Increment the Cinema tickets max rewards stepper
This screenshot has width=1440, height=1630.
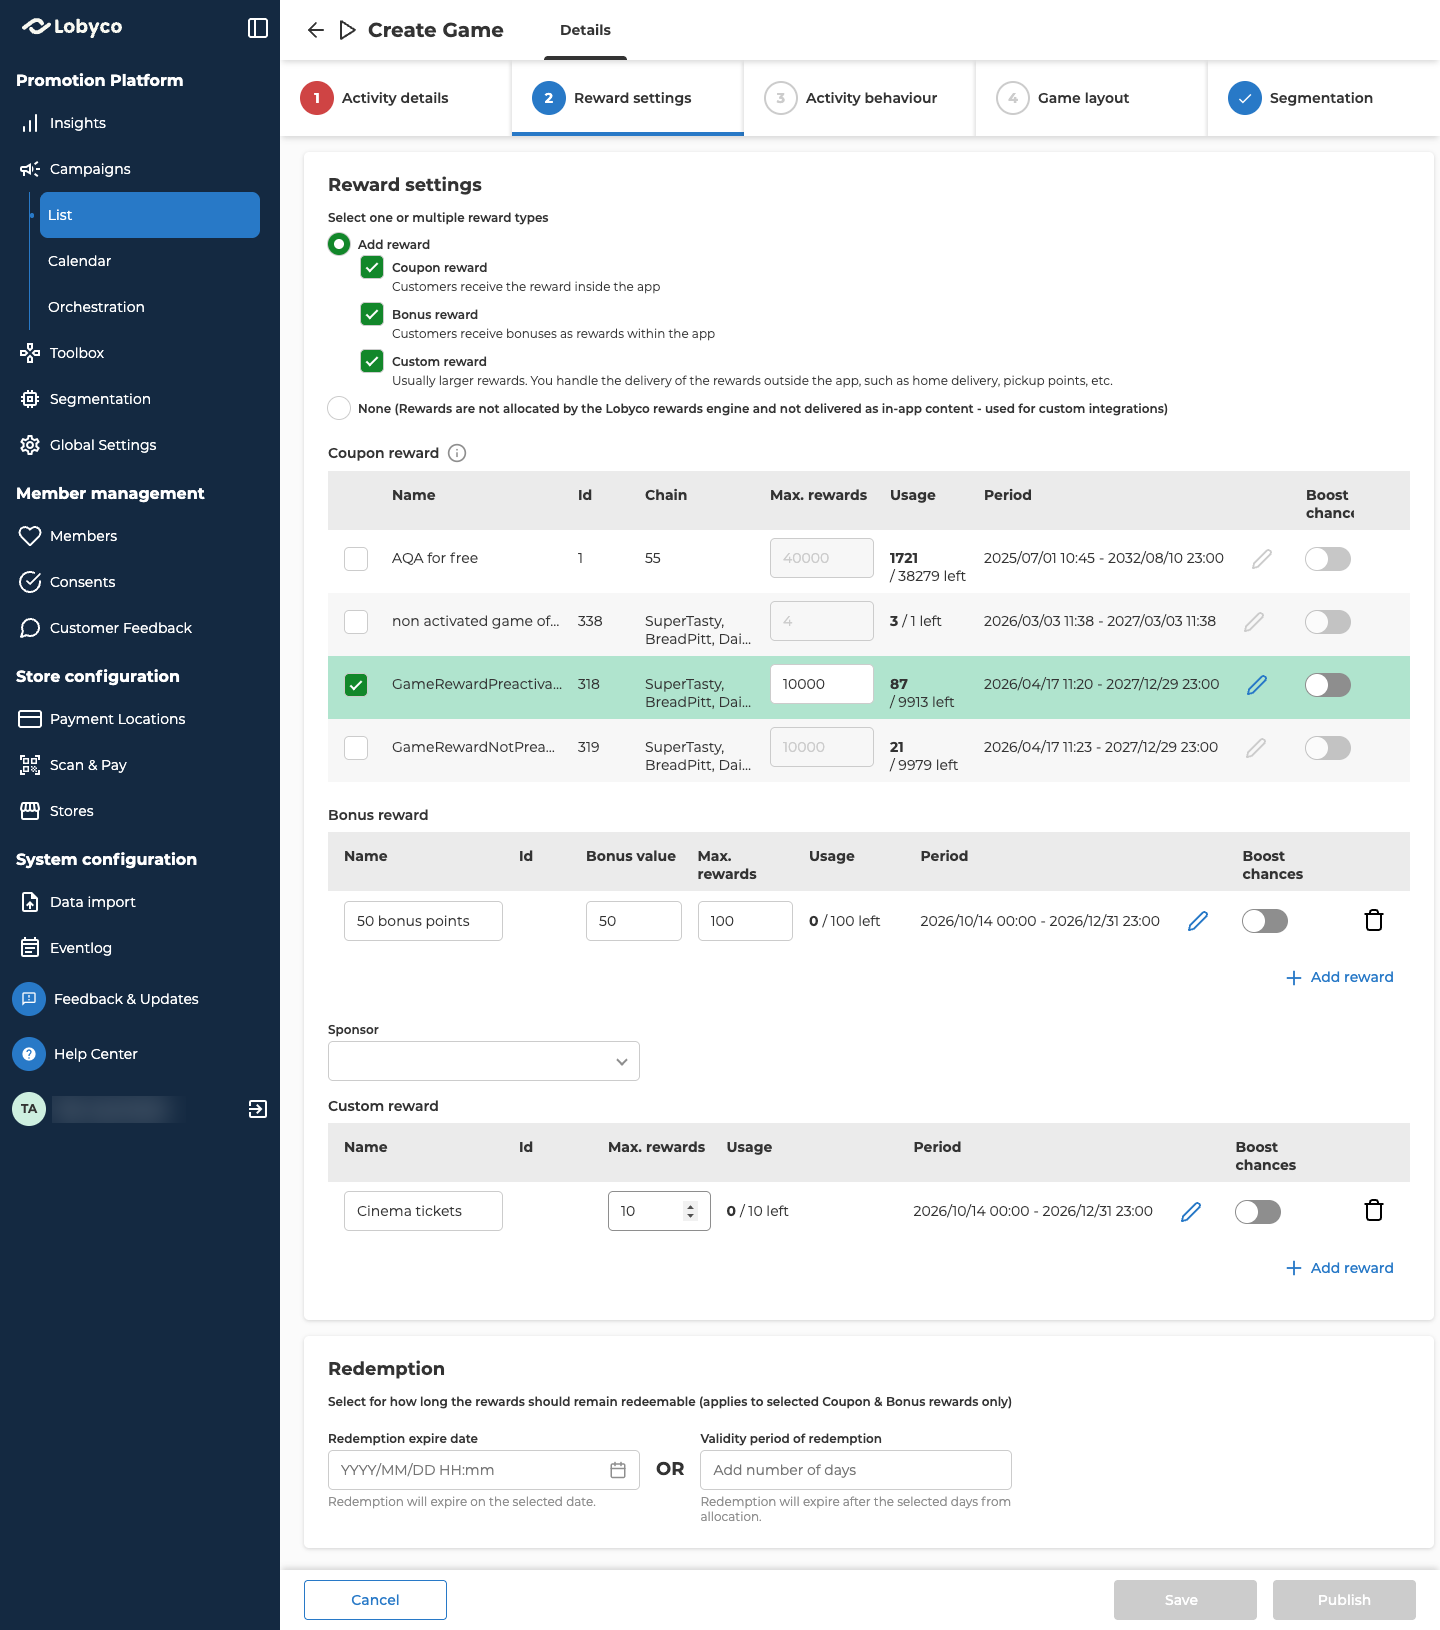[x=690, y=1206]
